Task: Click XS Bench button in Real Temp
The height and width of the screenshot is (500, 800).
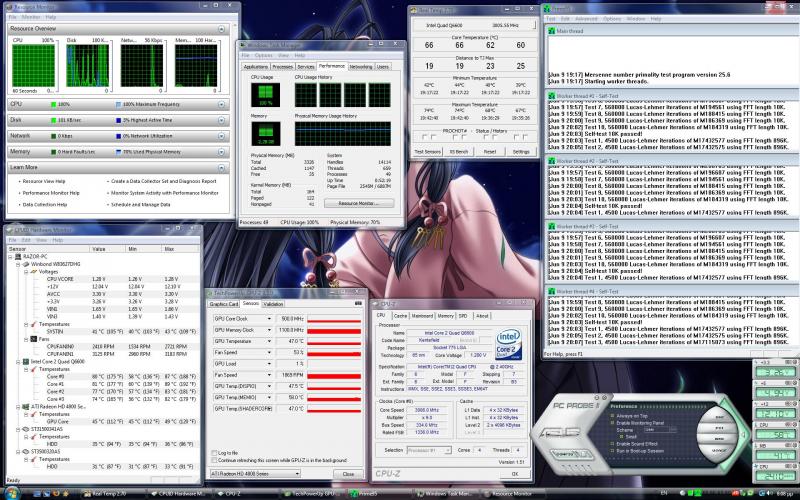Action: [x=459, y=152]
